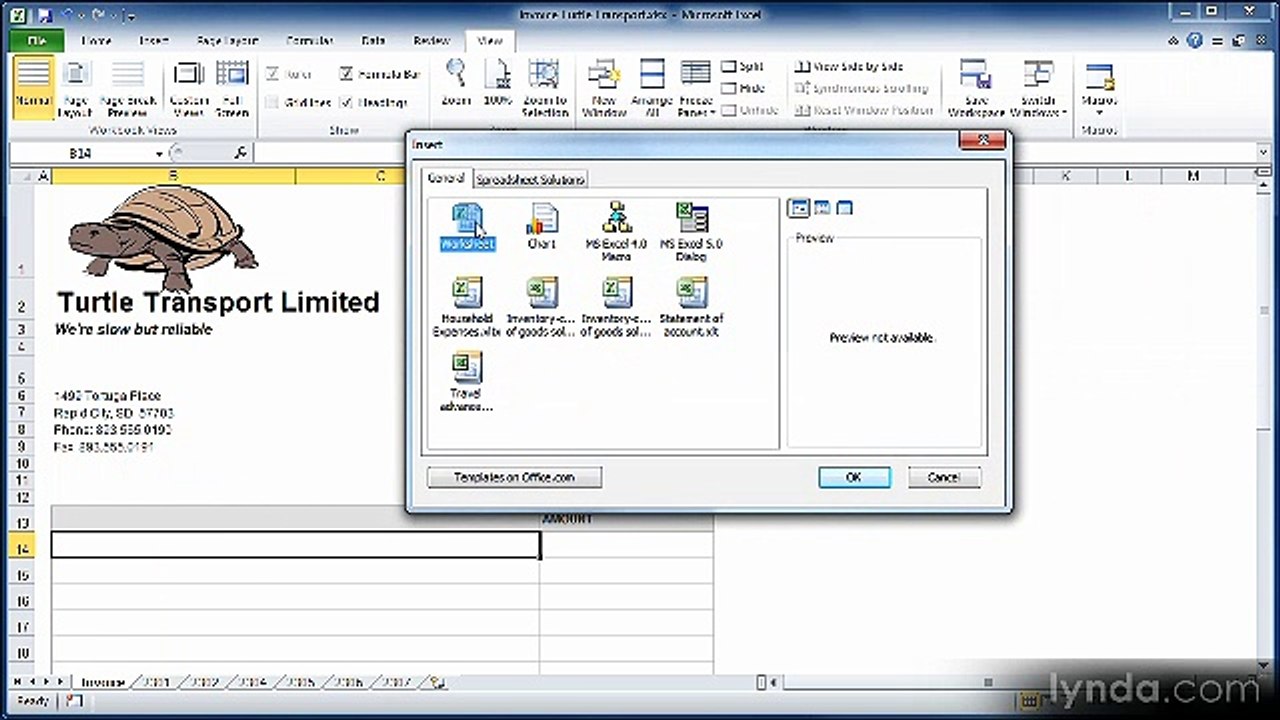Choose the Travel advance template
Screen dimensions: 1280x720
[x=466, y=381]
